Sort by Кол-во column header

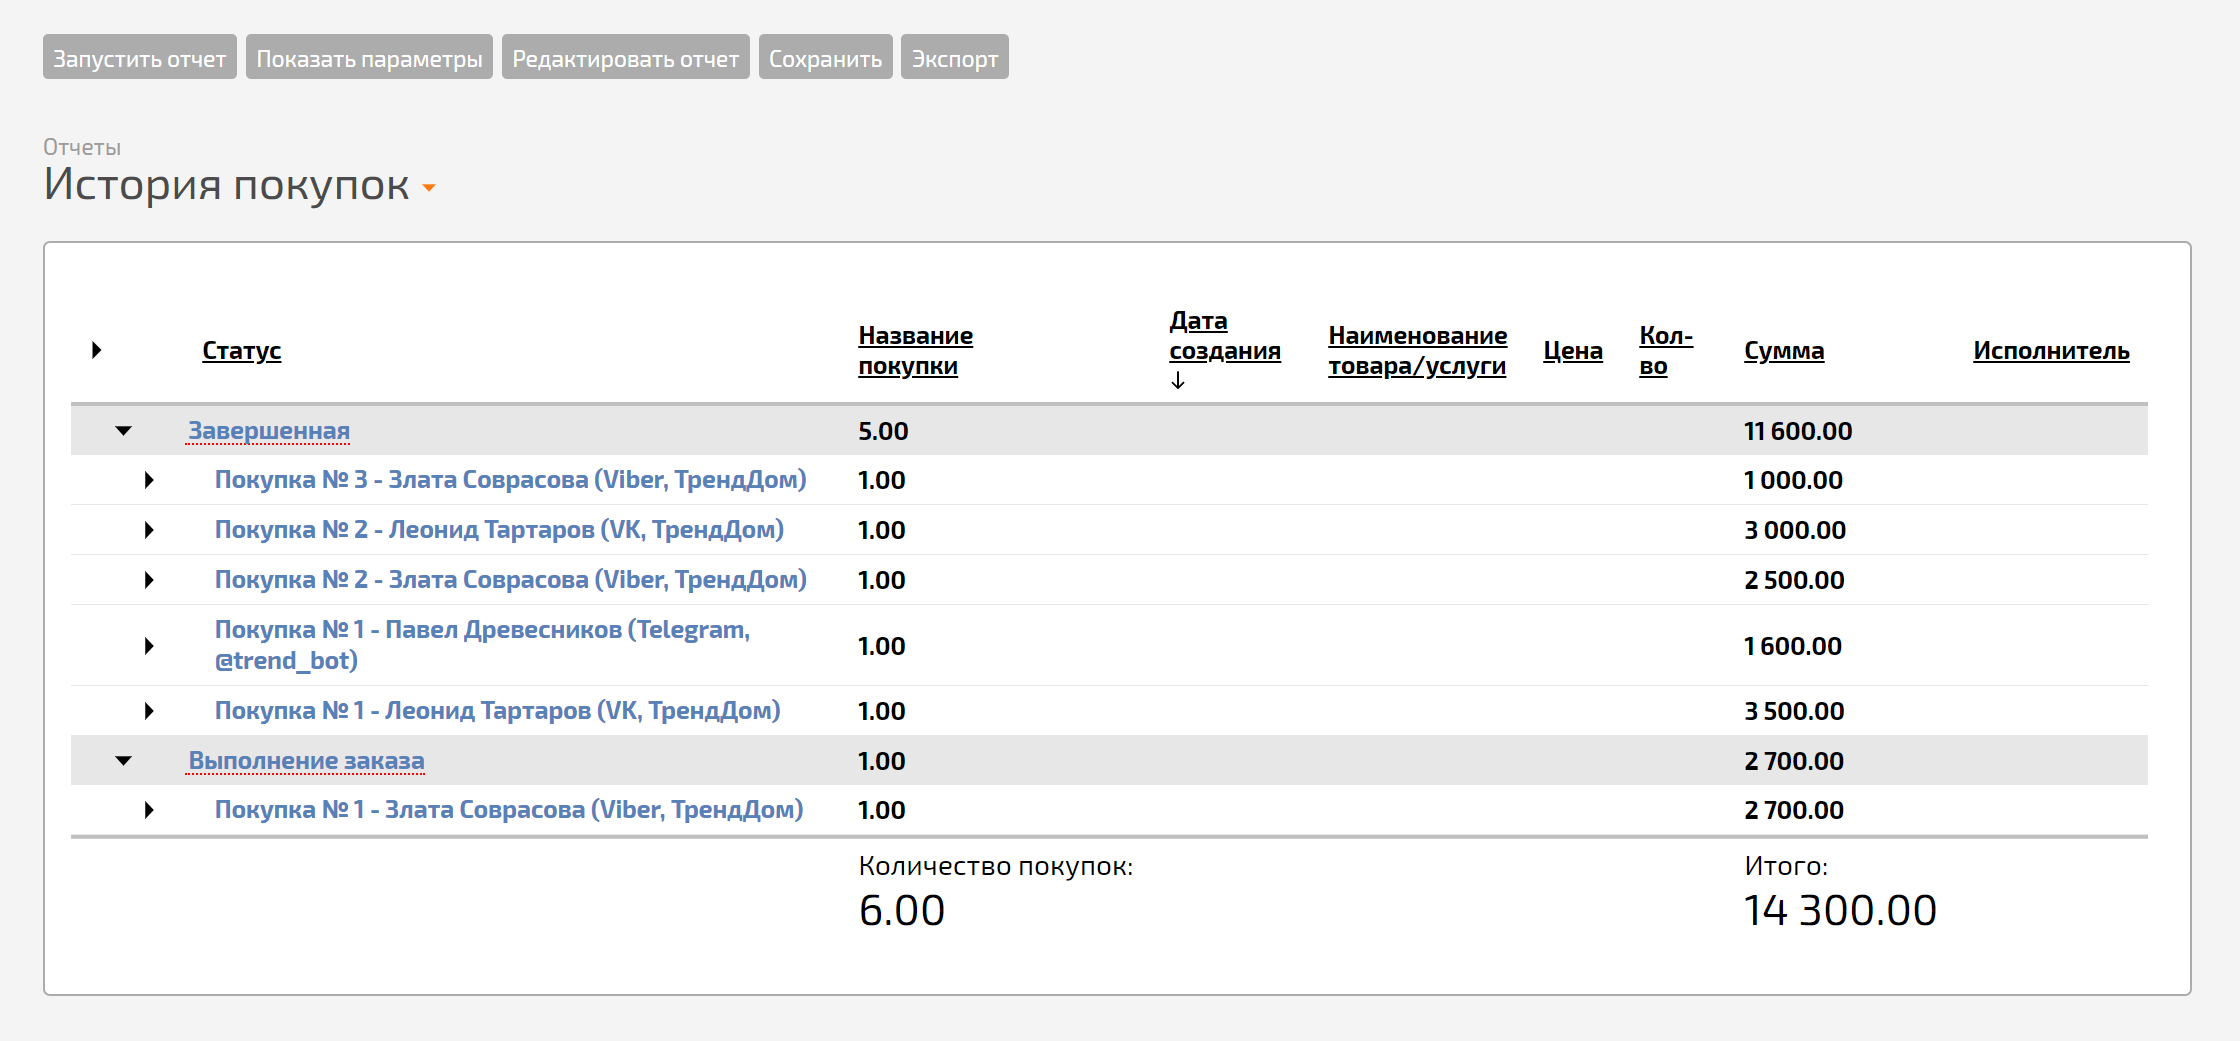point(1666,351)
